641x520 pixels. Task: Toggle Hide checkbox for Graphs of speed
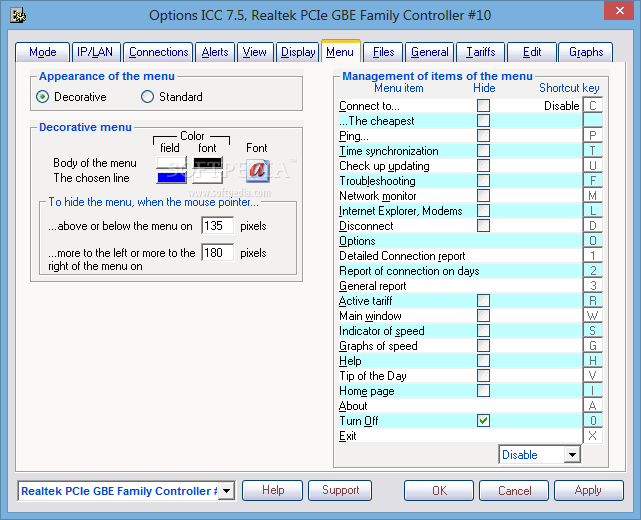pyautogui.click(x=483, y=346)
